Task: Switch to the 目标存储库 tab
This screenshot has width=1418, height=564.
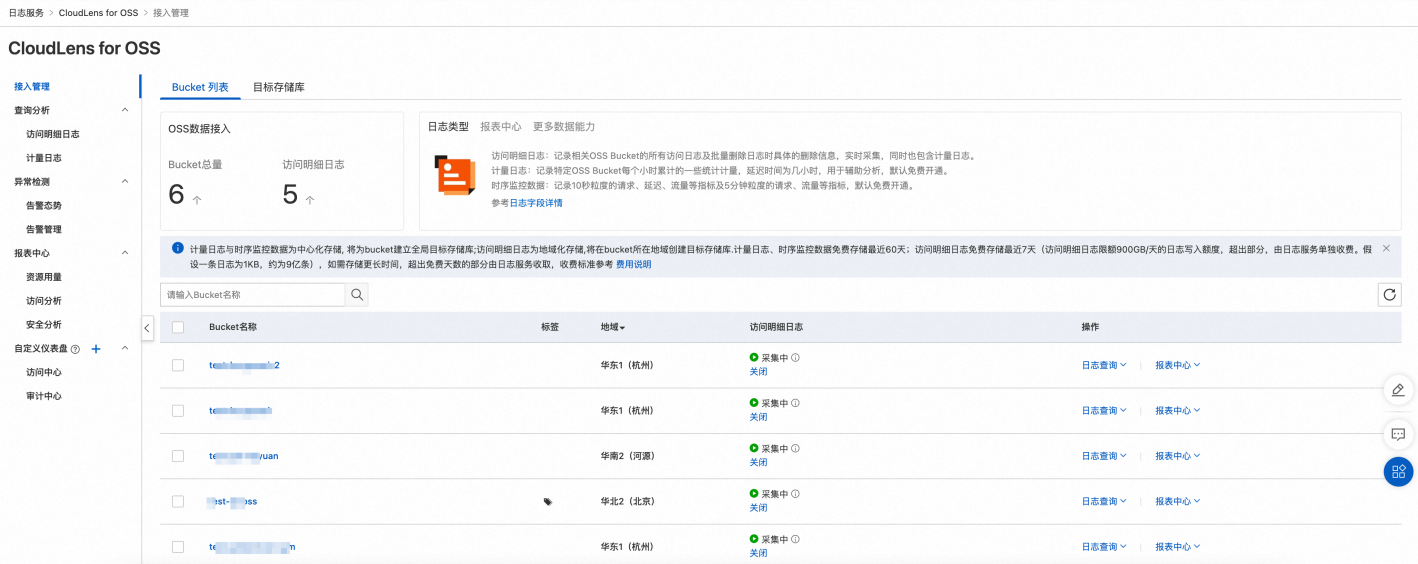Action: click(x=279, y=87)
